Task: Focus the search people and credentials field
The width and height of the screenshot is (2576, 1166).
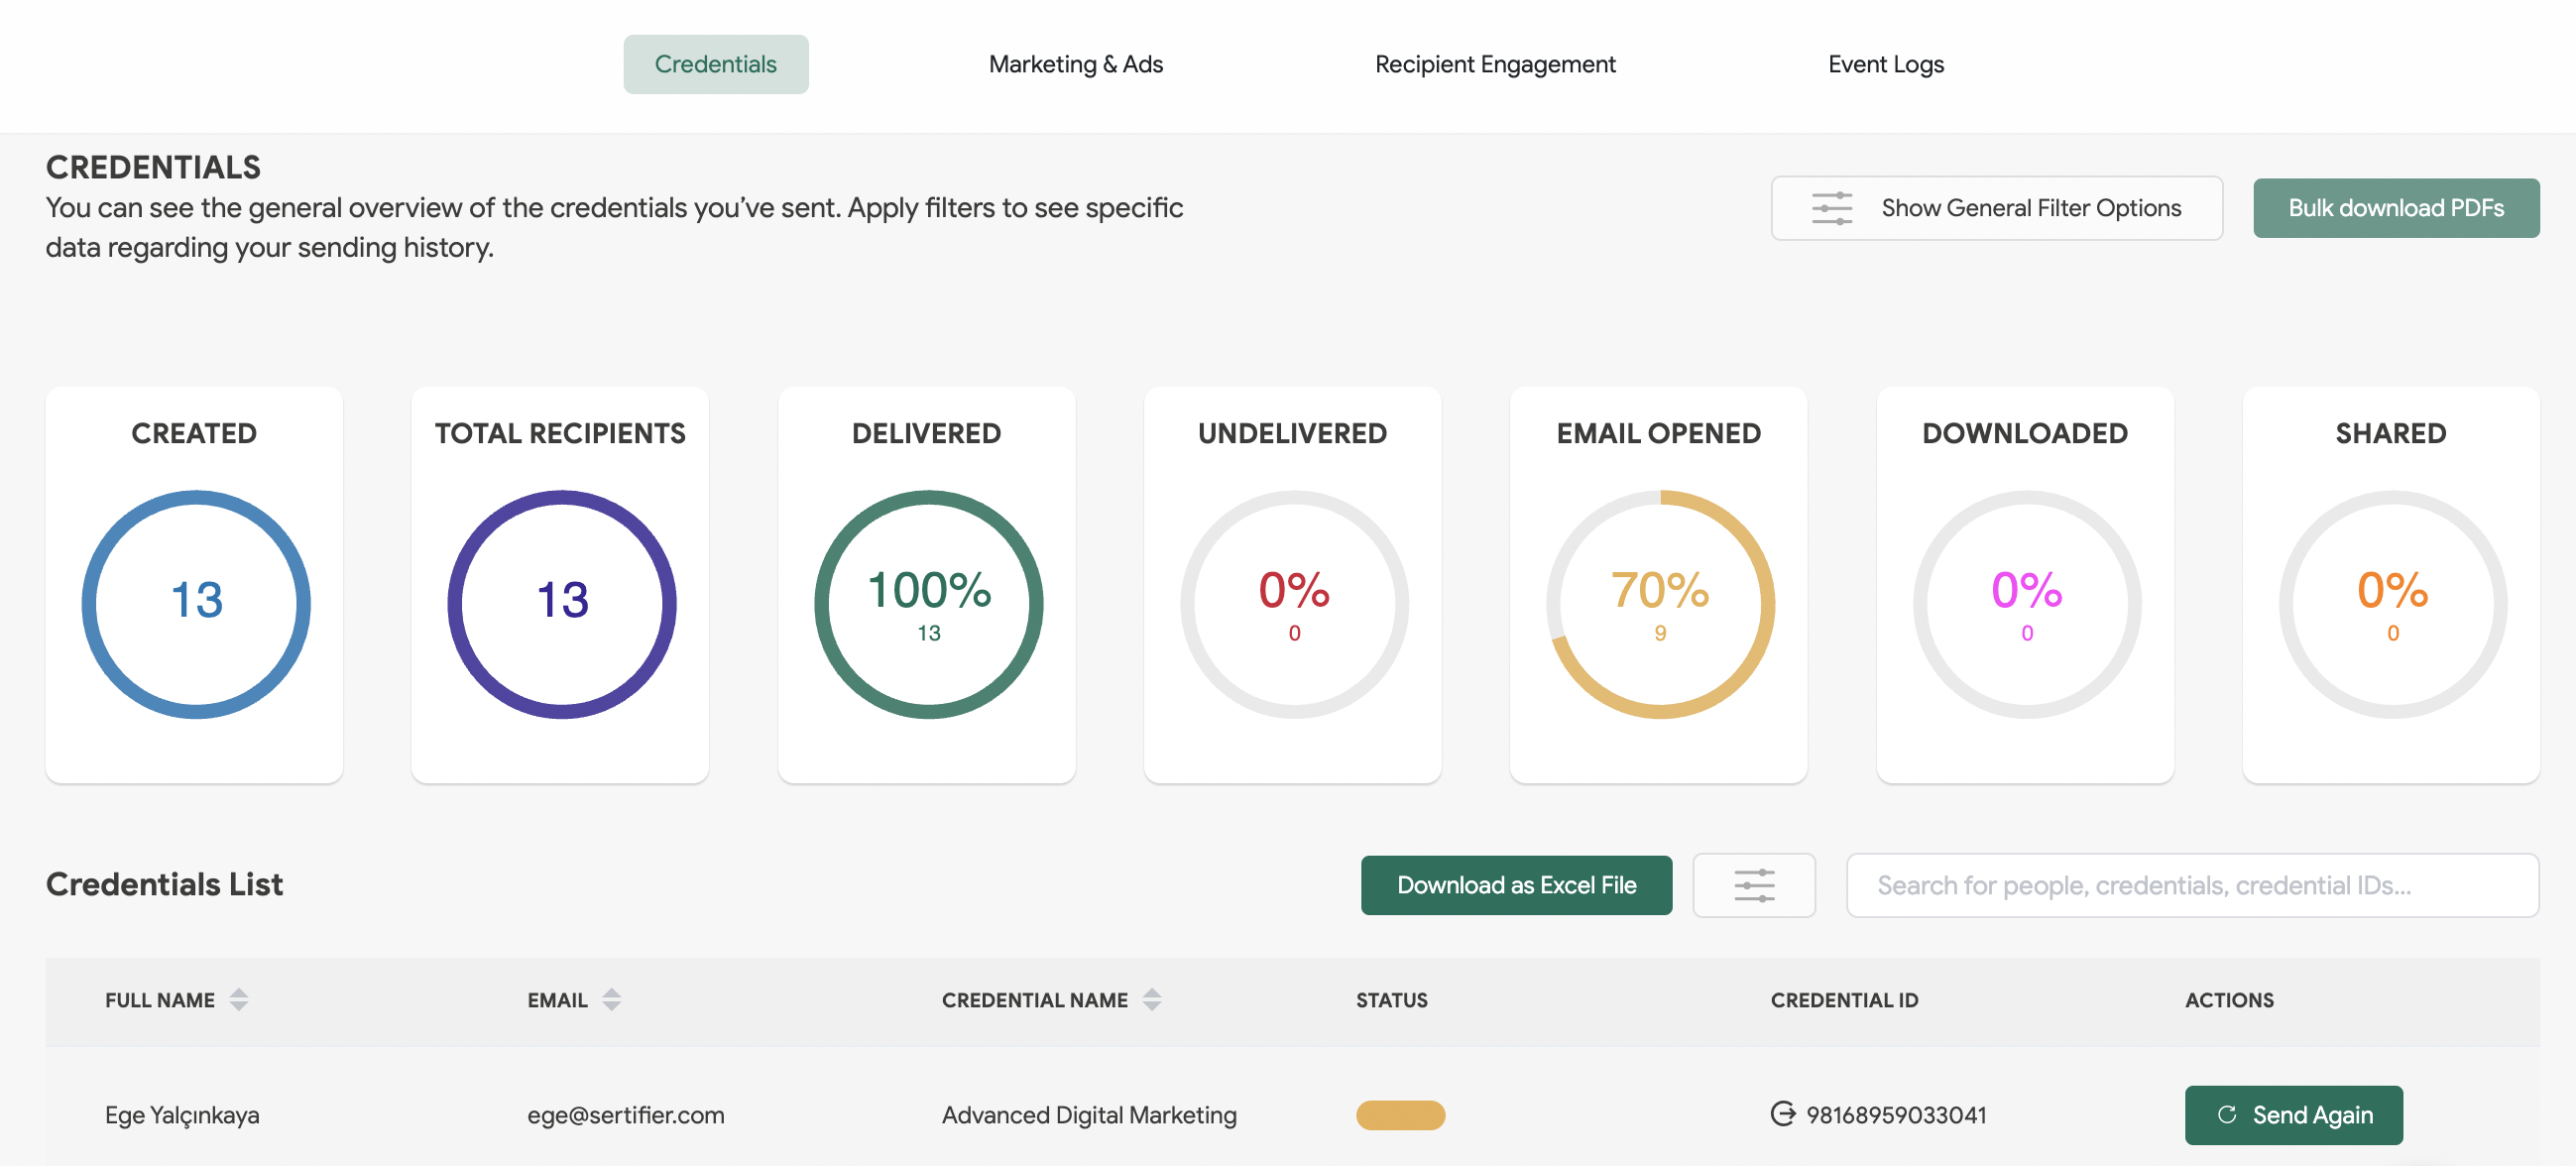Action: tap(2191, 885)
